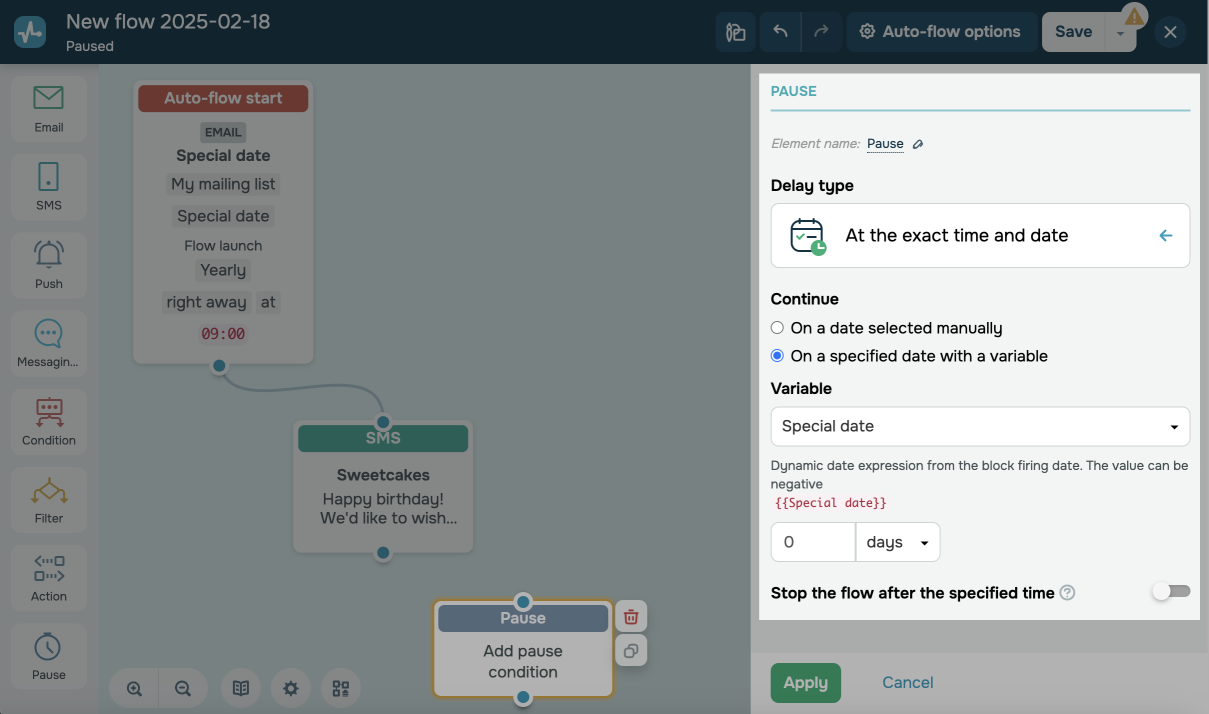1209x714 pixels.
Task: Duplicate the Pause block with copy icon
Action: point(631,650)
